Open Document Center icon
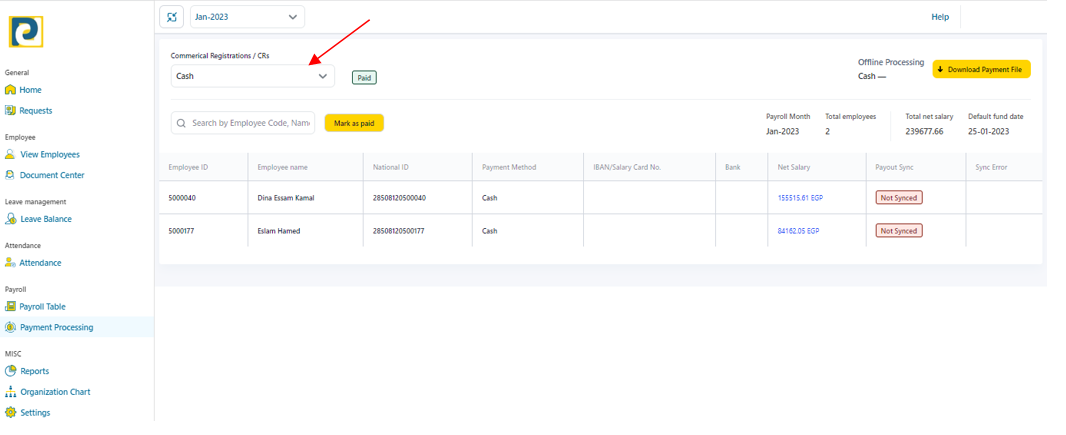This screenshot has height=435, width=1066. tap(10, 175)
